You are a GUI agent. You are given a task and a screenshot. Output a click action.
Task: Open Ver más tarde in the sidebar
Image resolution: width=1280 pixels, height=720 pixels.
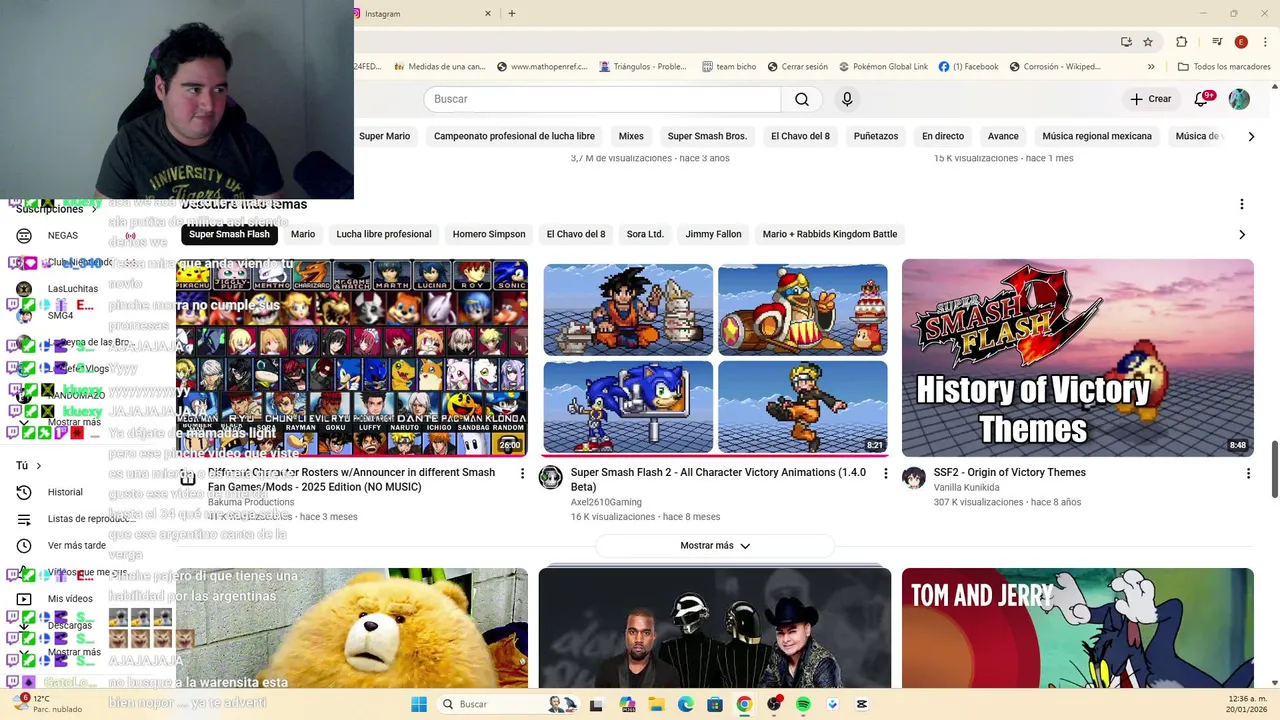coord(76,545)
